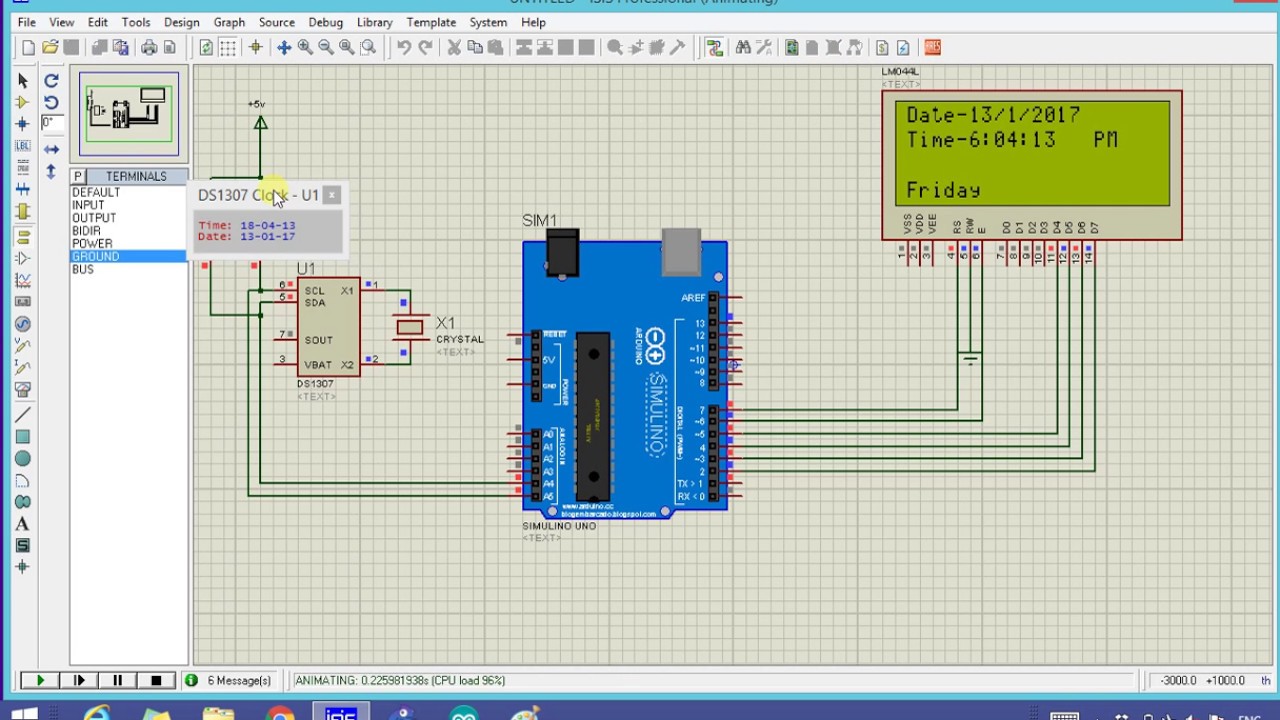Image resolution: width=1280 pixels, height=720 pixels.
Task: Select junction dot mode
Action: (x=23, y=124)
